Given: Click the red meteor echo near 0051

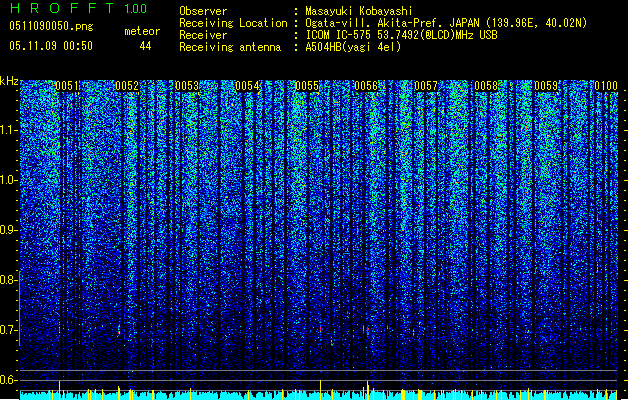Looking at the screenshot, I should pyautogui.click(x=59, y=330).
